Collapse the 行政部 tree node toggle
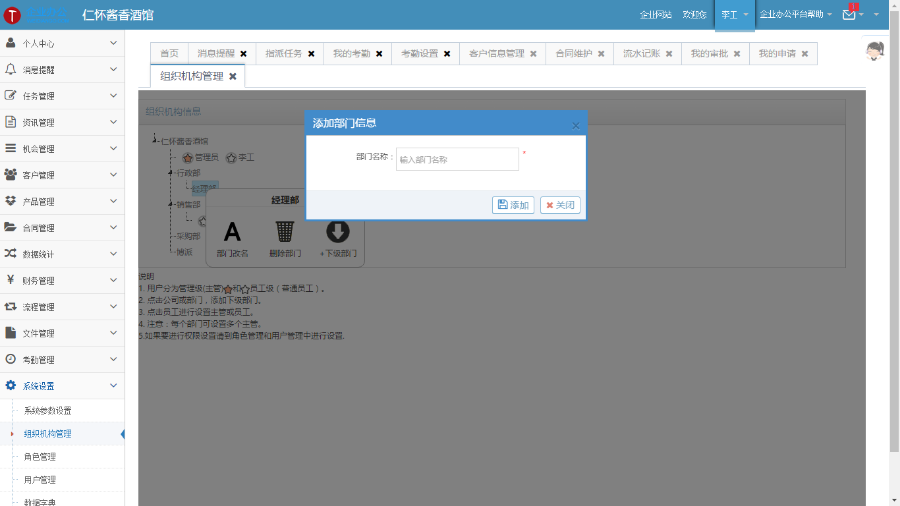Image resolution: width=900 pixels, height=506 pixels. pos(170,173)
